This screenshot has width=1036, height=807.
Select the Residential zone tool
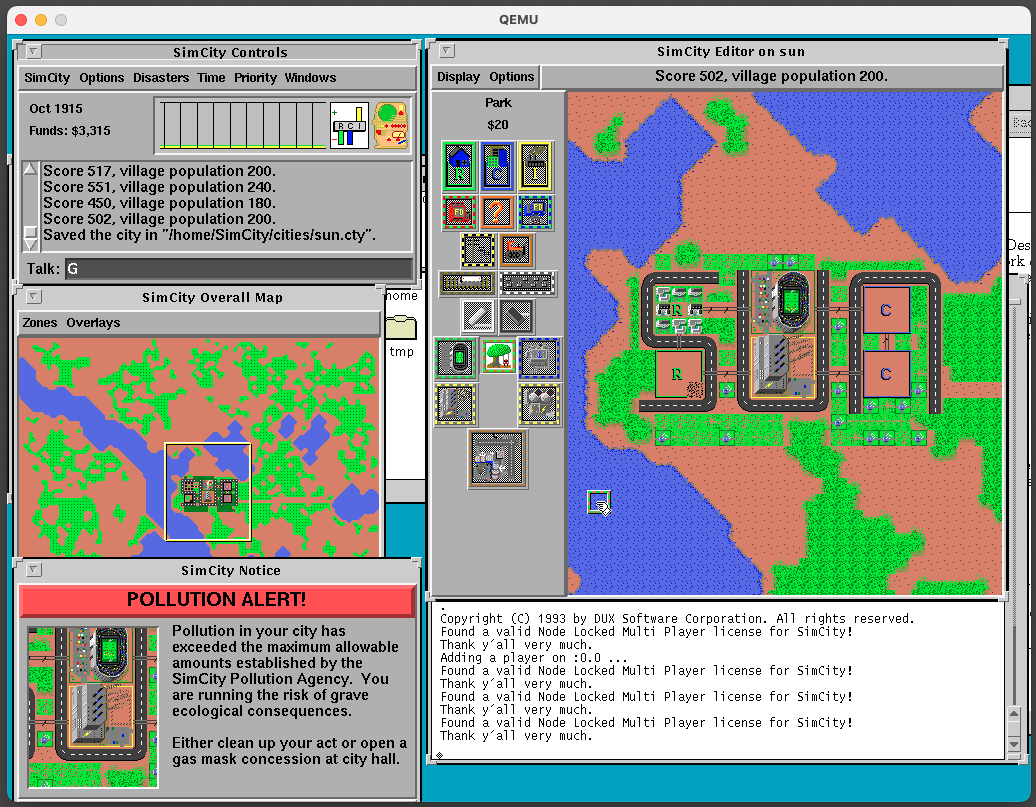click(x=458, y=166)
